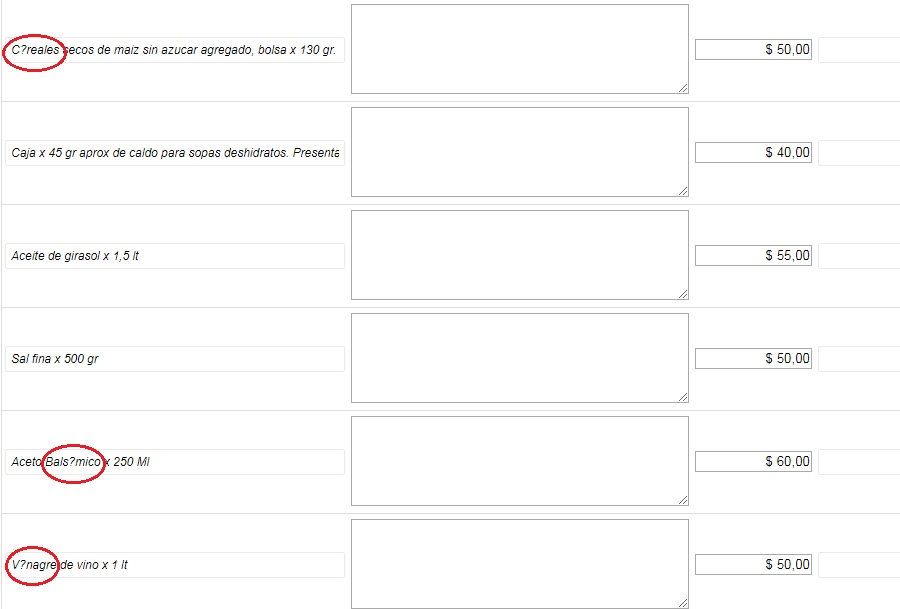This screenshot has height=609, width=900.
Task: Click the $ 50,00 price field in Cereales row
Action: 754,49
